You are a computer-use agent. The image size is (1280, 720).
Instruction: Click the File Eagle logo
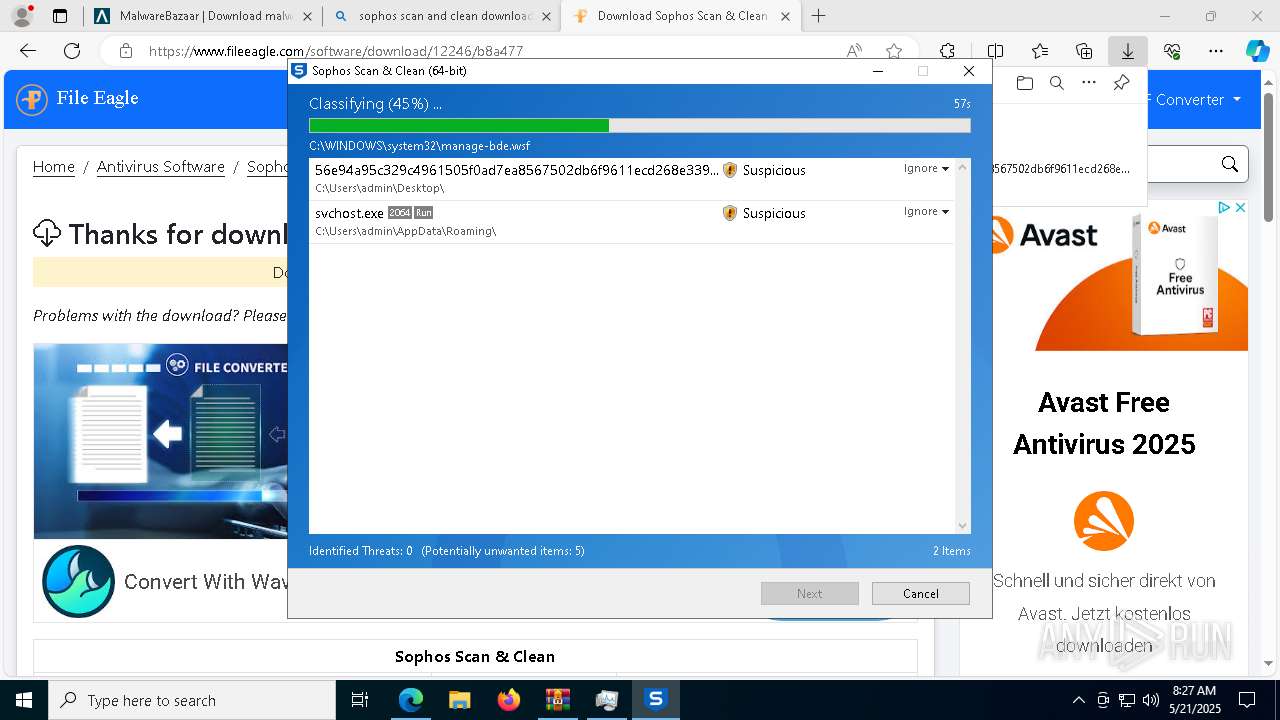pos(77,99)
